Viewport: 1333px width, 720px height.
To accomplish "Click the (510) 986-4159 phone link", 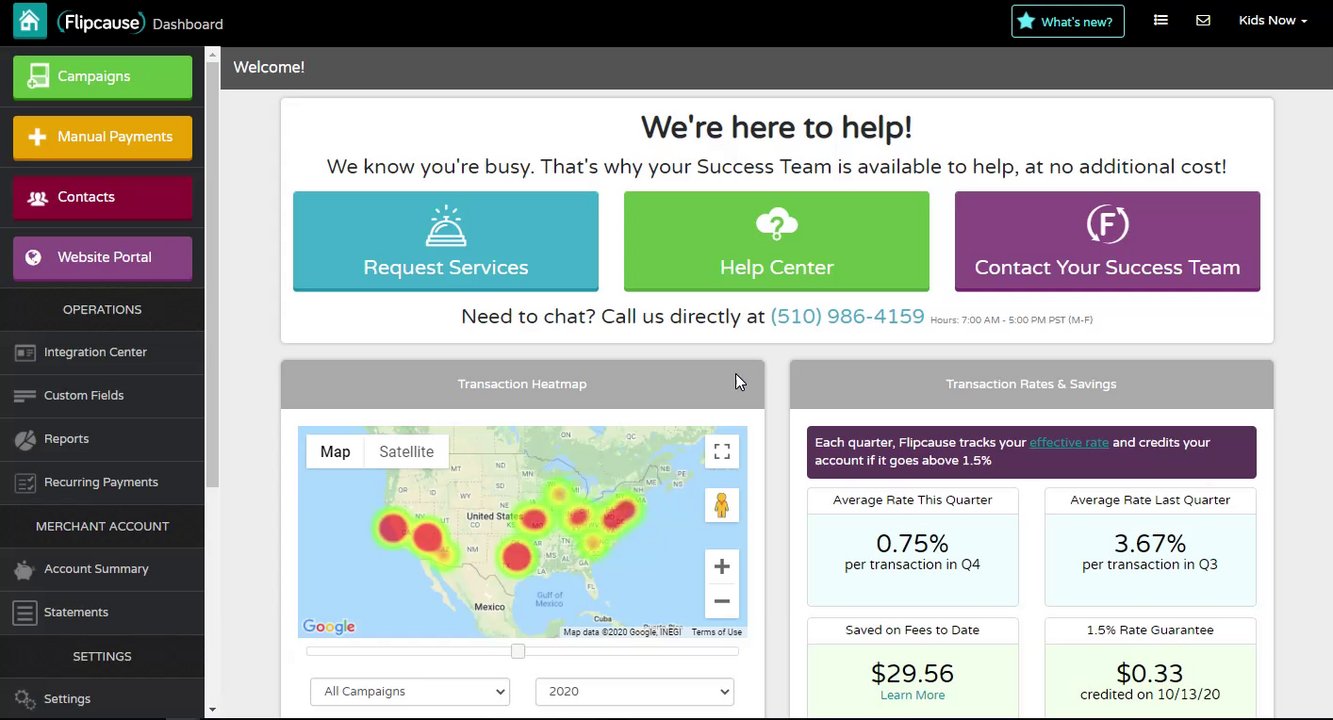I will (x=847, y=316).
